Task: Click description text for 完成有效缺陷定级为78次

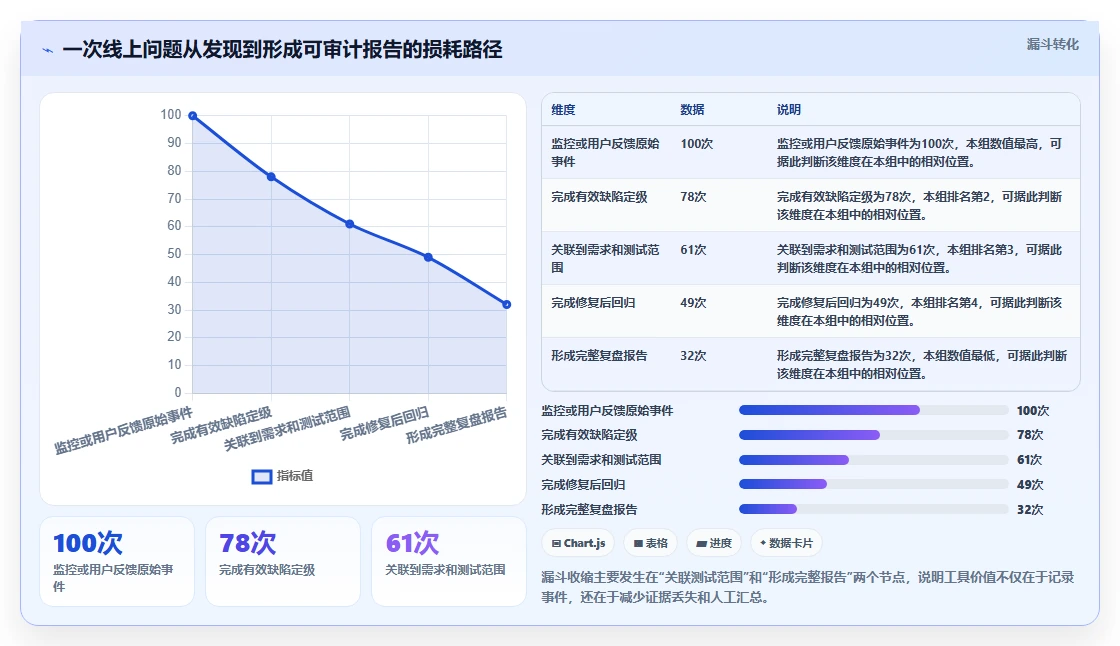Action: 919,205
